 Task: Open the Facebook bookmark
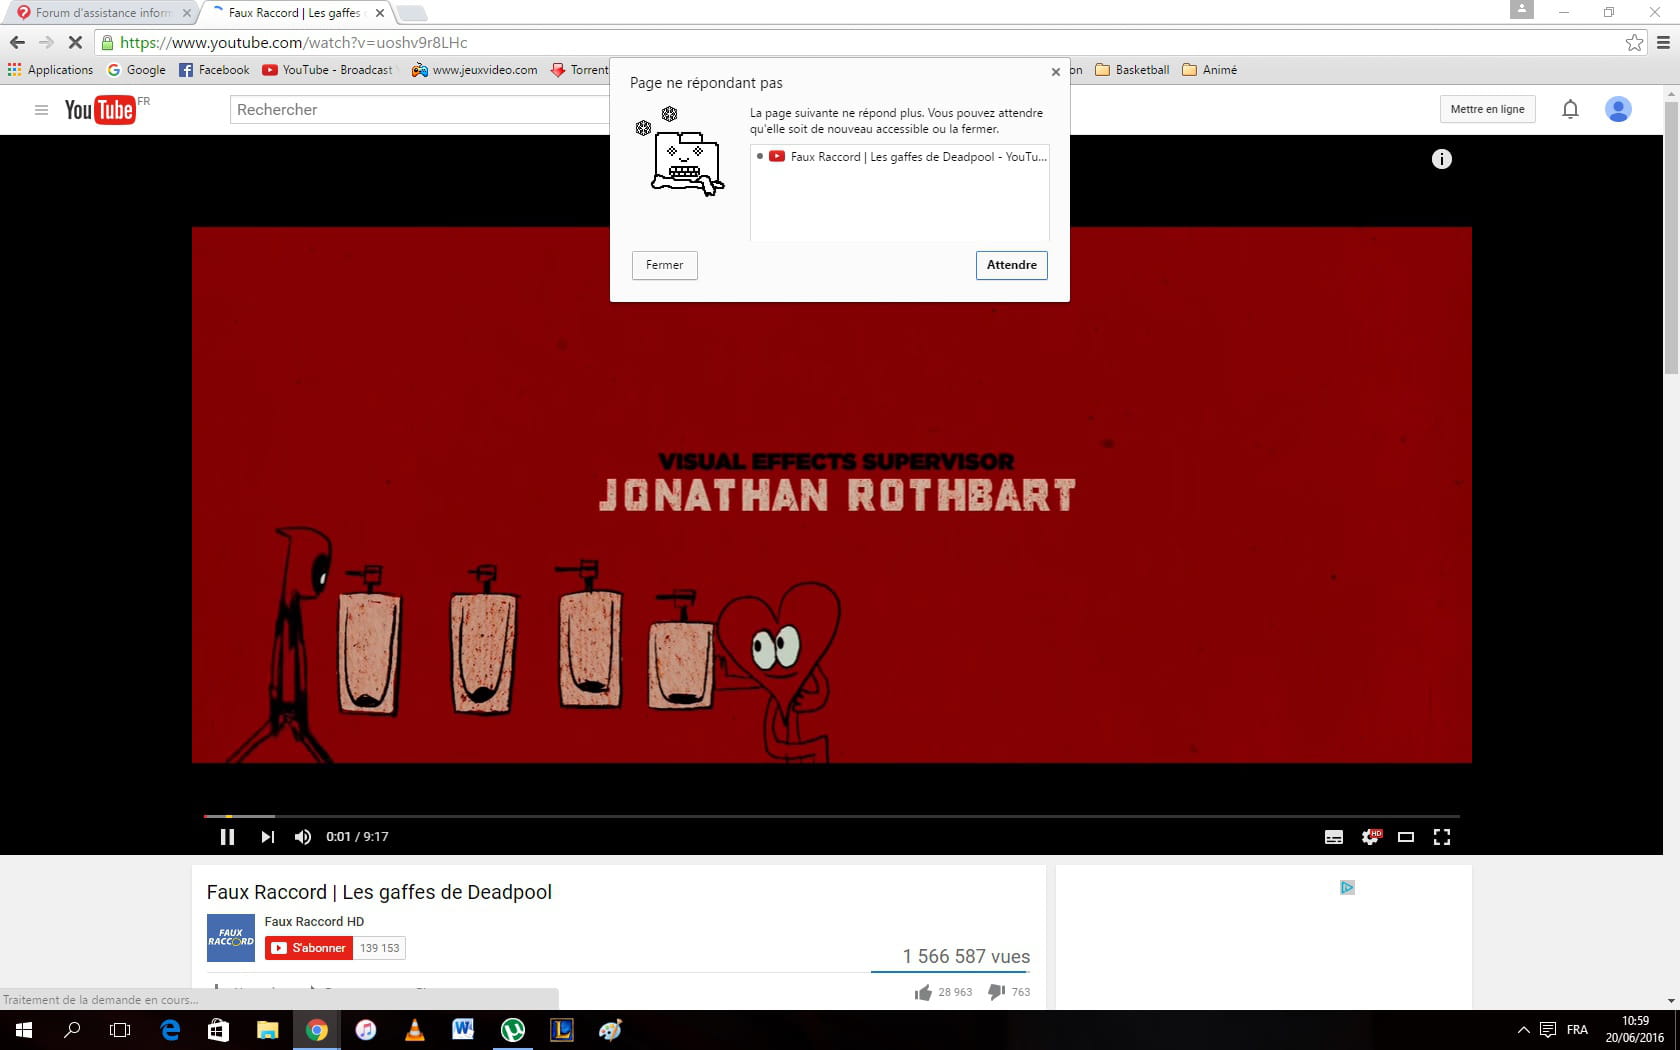coord(214,70)
